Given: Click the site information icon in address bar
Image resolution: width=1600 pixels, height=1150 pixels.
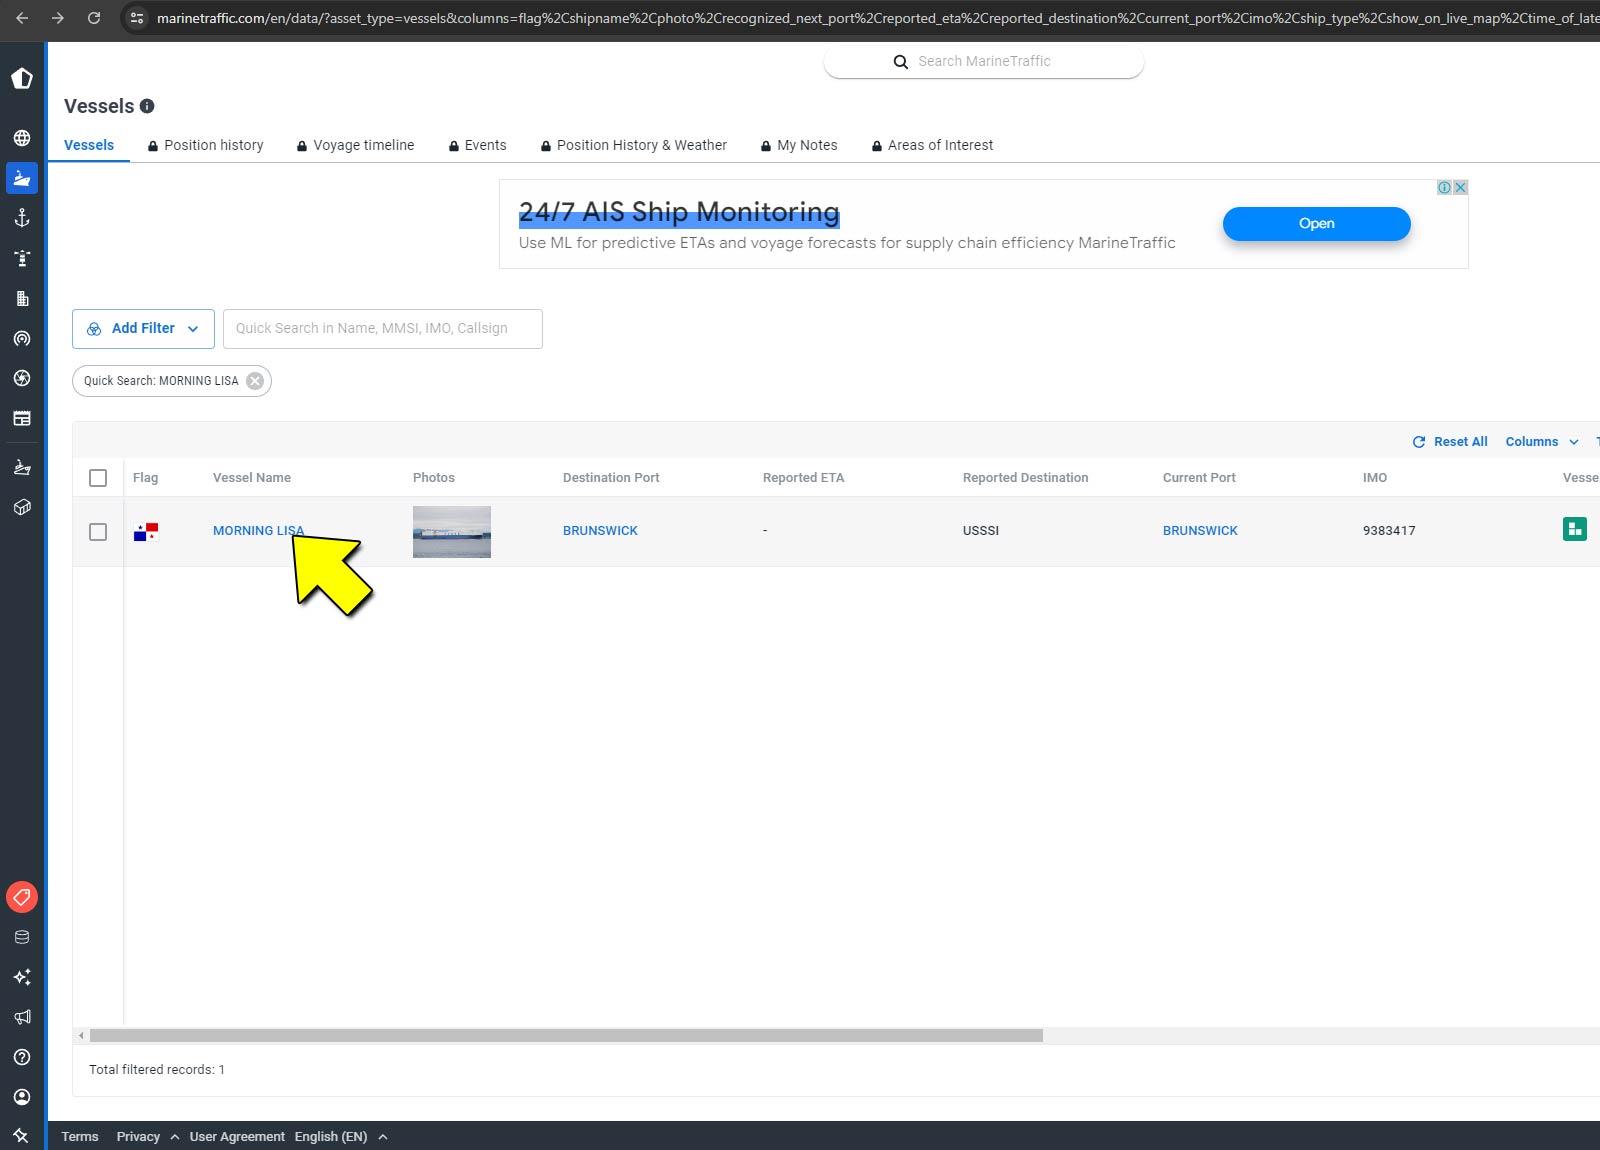Looking at the screenshot, I should [137, 18].
